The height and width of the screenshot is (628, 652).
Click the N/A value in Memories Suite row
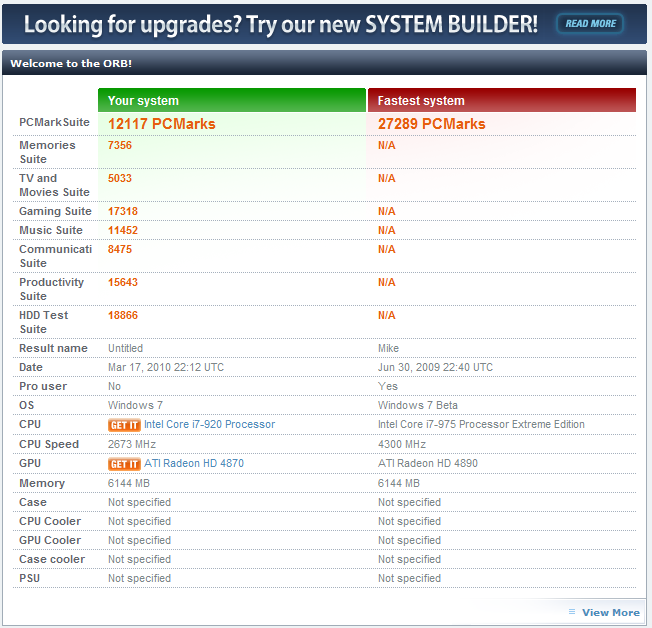pos(387,145)
